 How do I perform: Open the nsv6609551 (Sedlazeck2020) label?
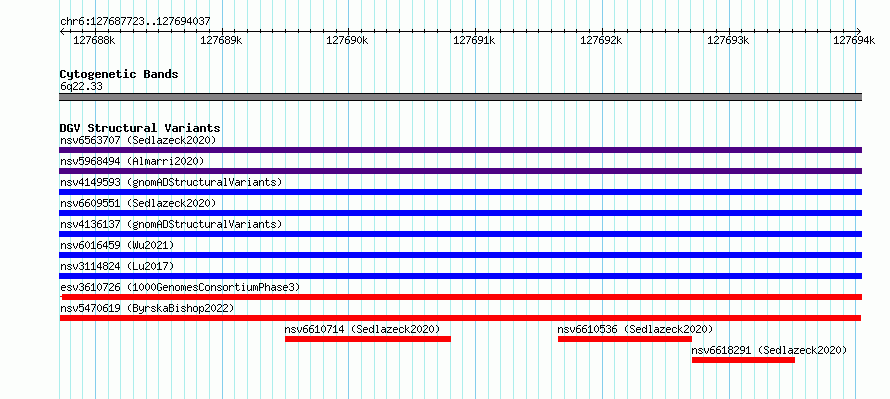point(138,203)
